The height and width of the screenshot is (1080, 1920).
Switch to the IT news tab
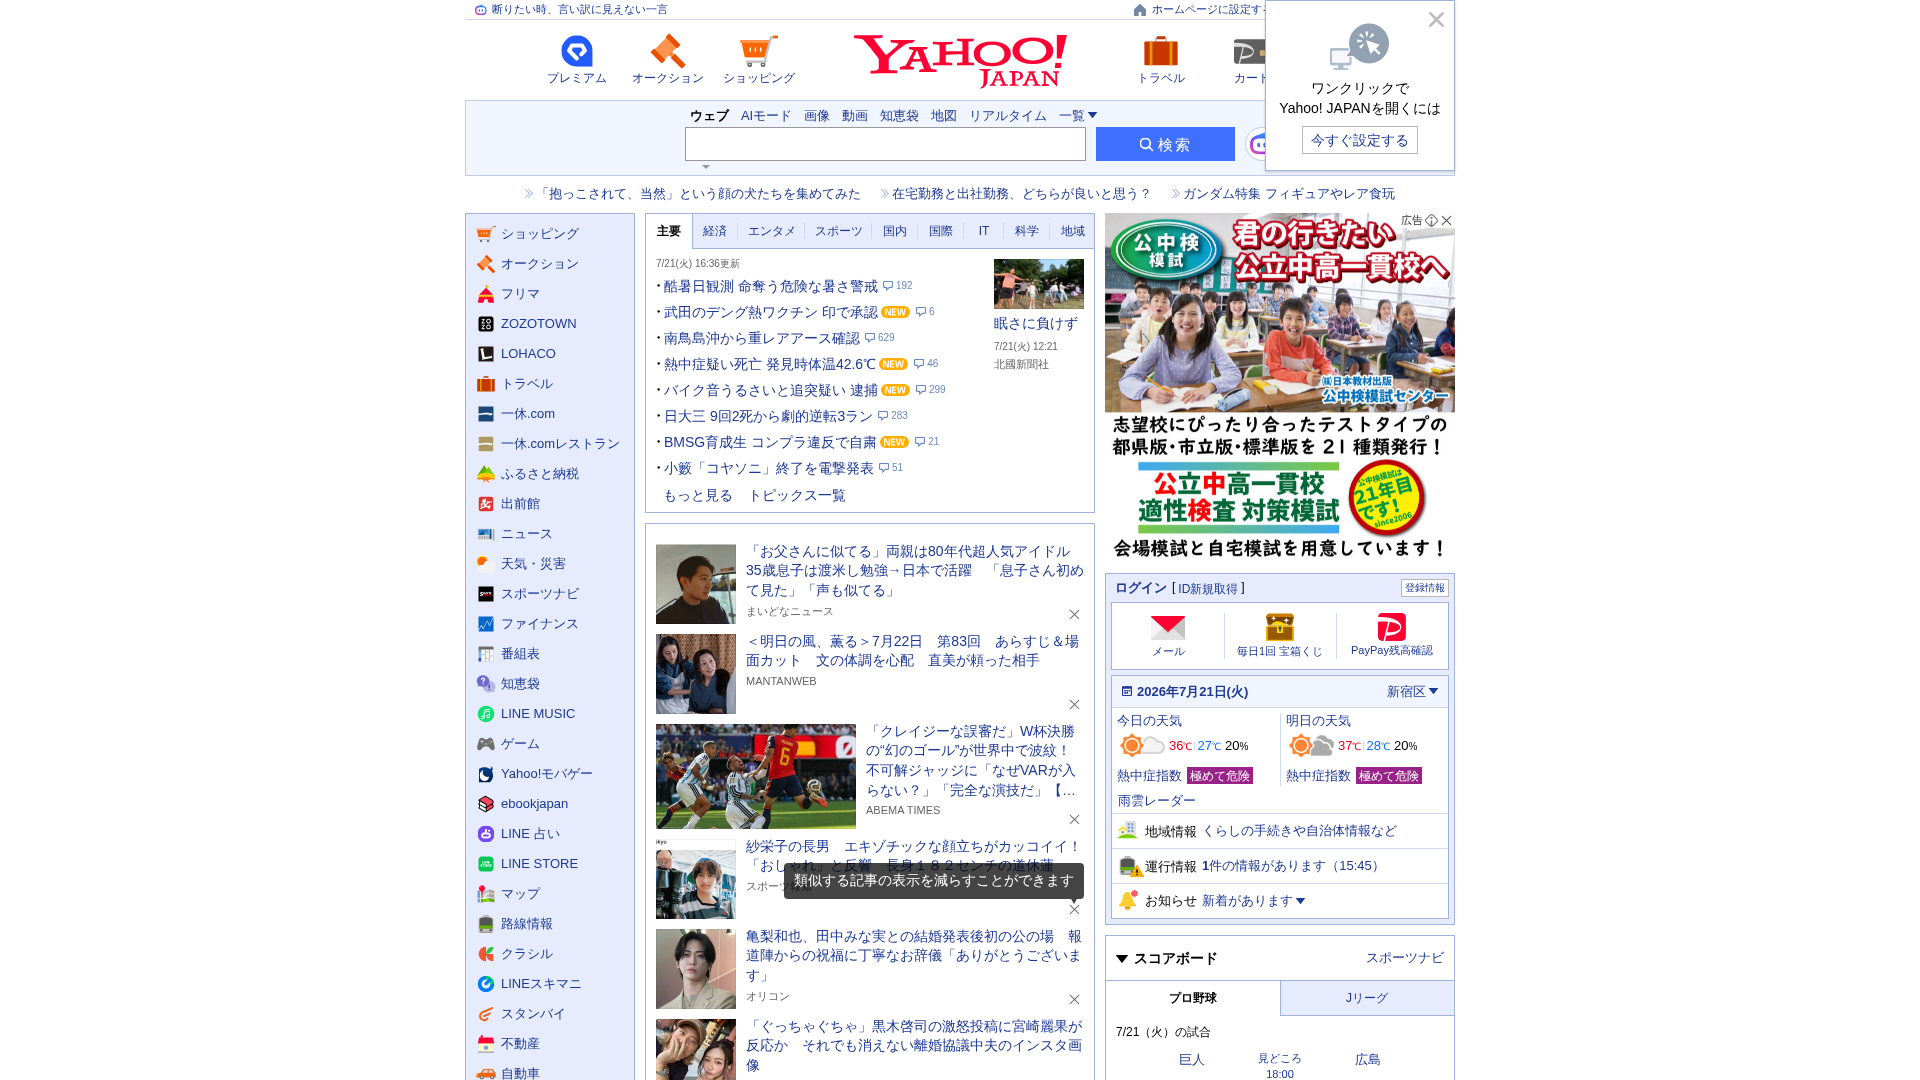coord(984,231)
